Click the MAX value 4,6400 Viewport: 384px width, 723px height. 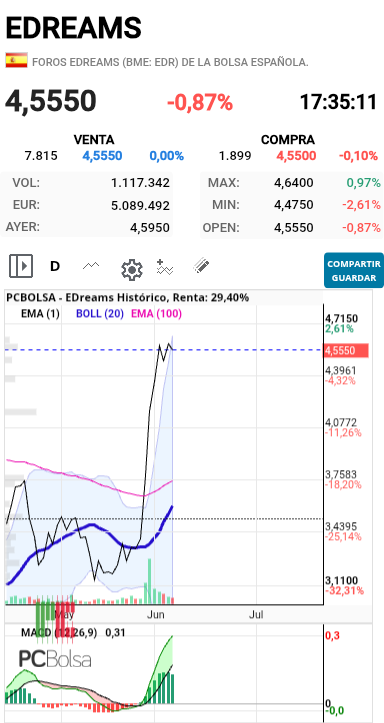point(294,183)
